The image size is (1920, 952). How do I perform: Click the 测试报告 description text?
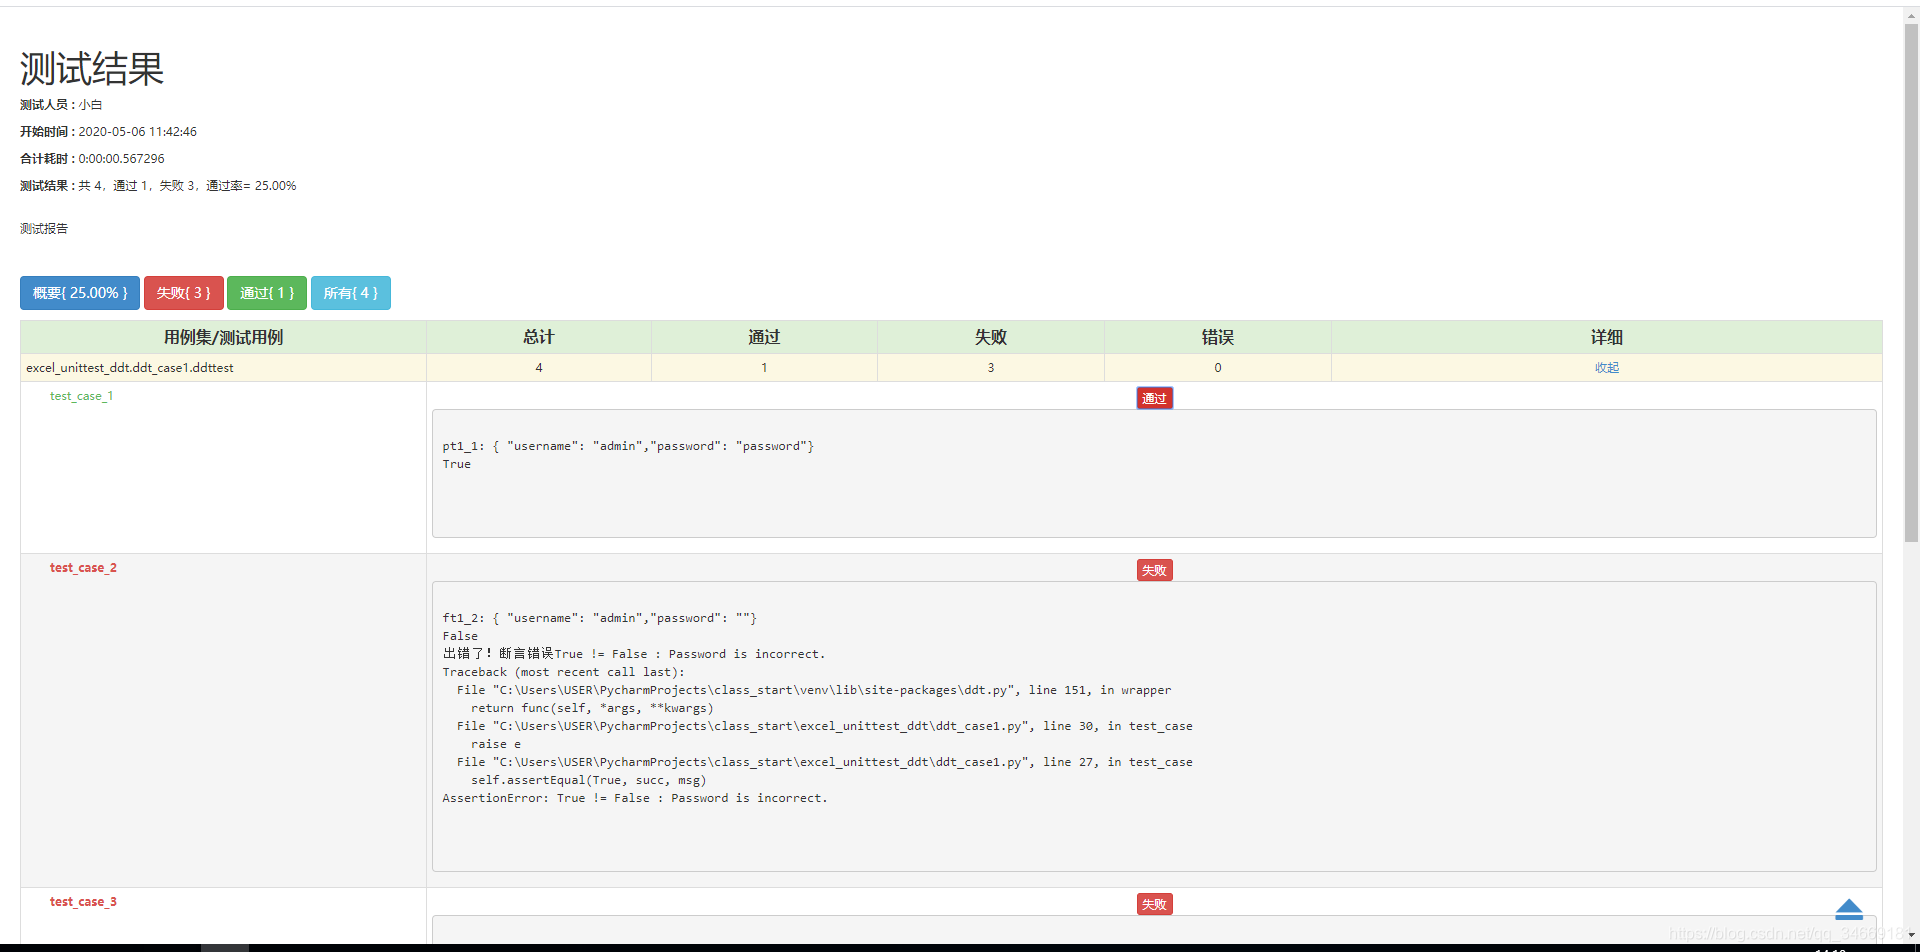click(x=44, y=229)
